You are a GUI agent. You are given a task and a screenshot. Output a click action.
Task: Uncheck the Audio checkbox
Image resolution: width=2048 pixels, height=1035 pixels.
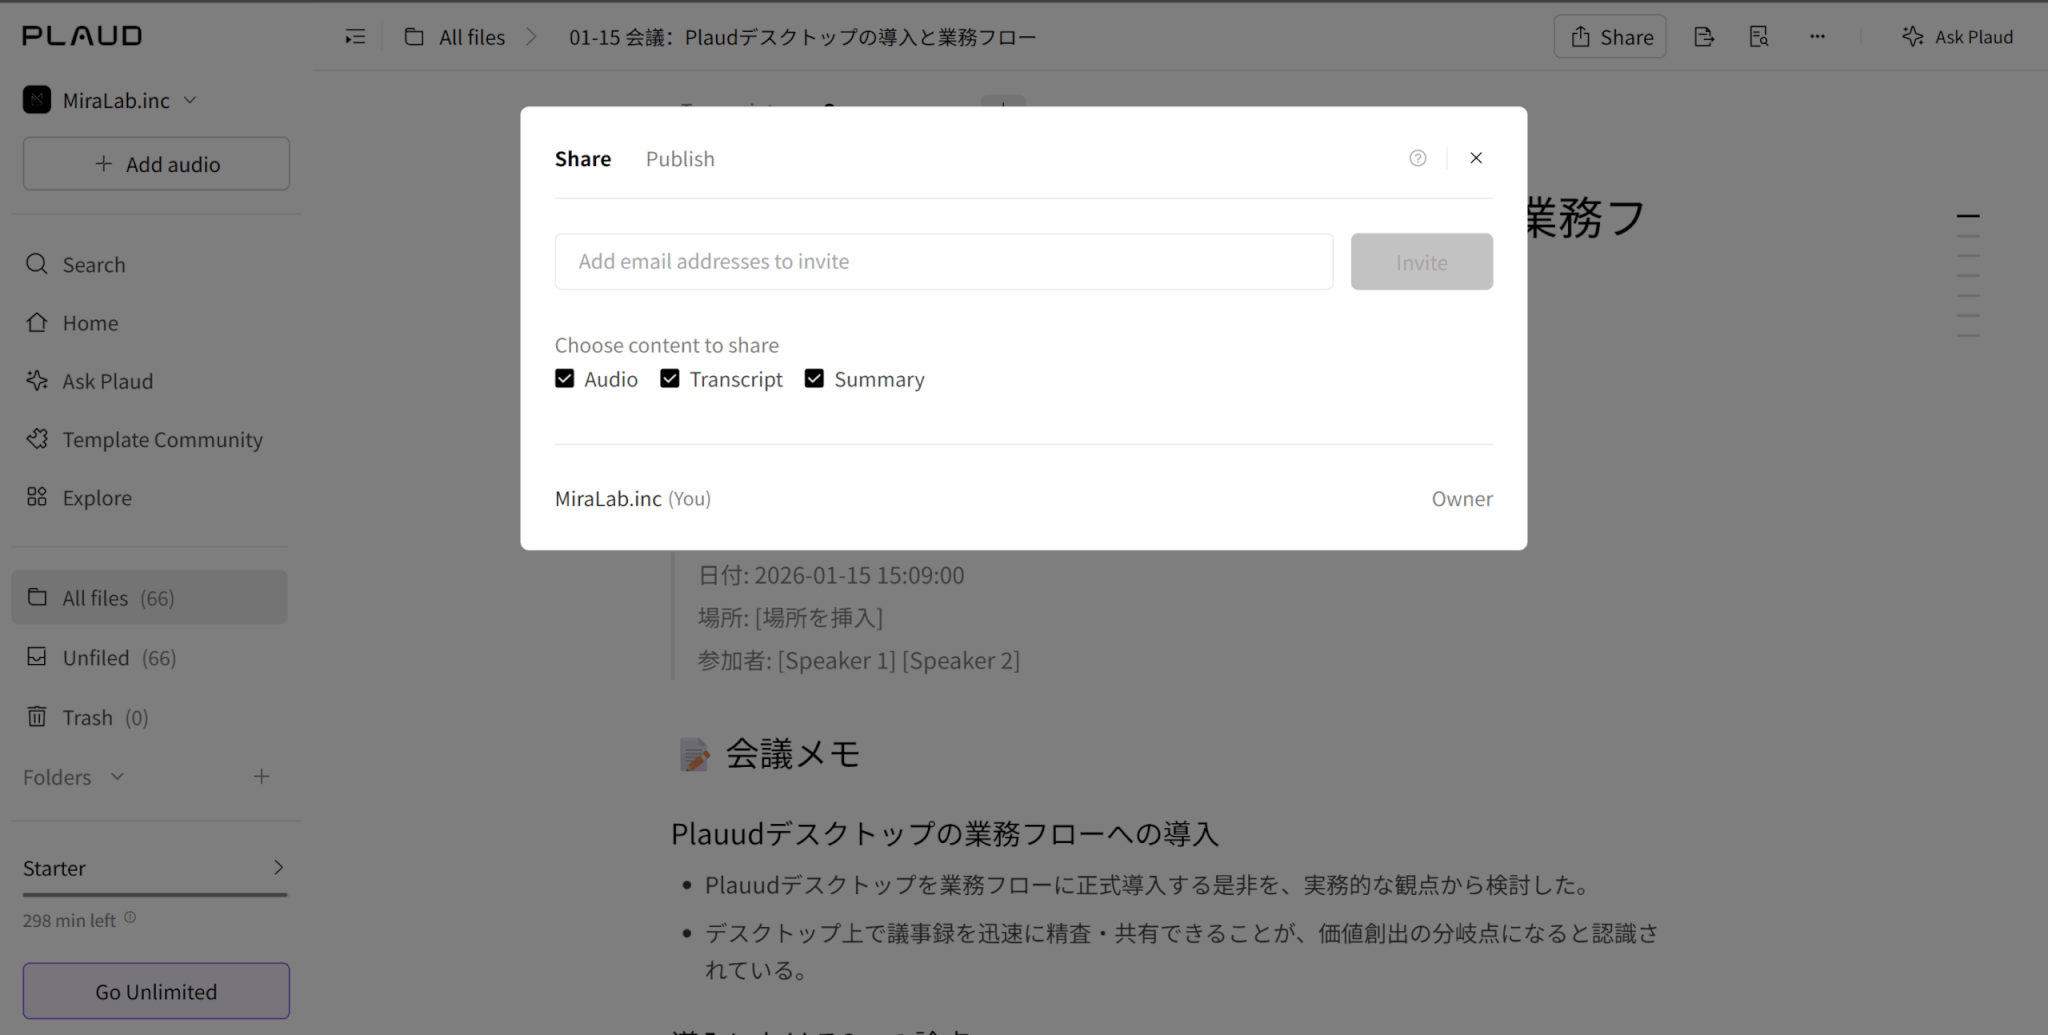pyautogui.click(x=565, y=379)
